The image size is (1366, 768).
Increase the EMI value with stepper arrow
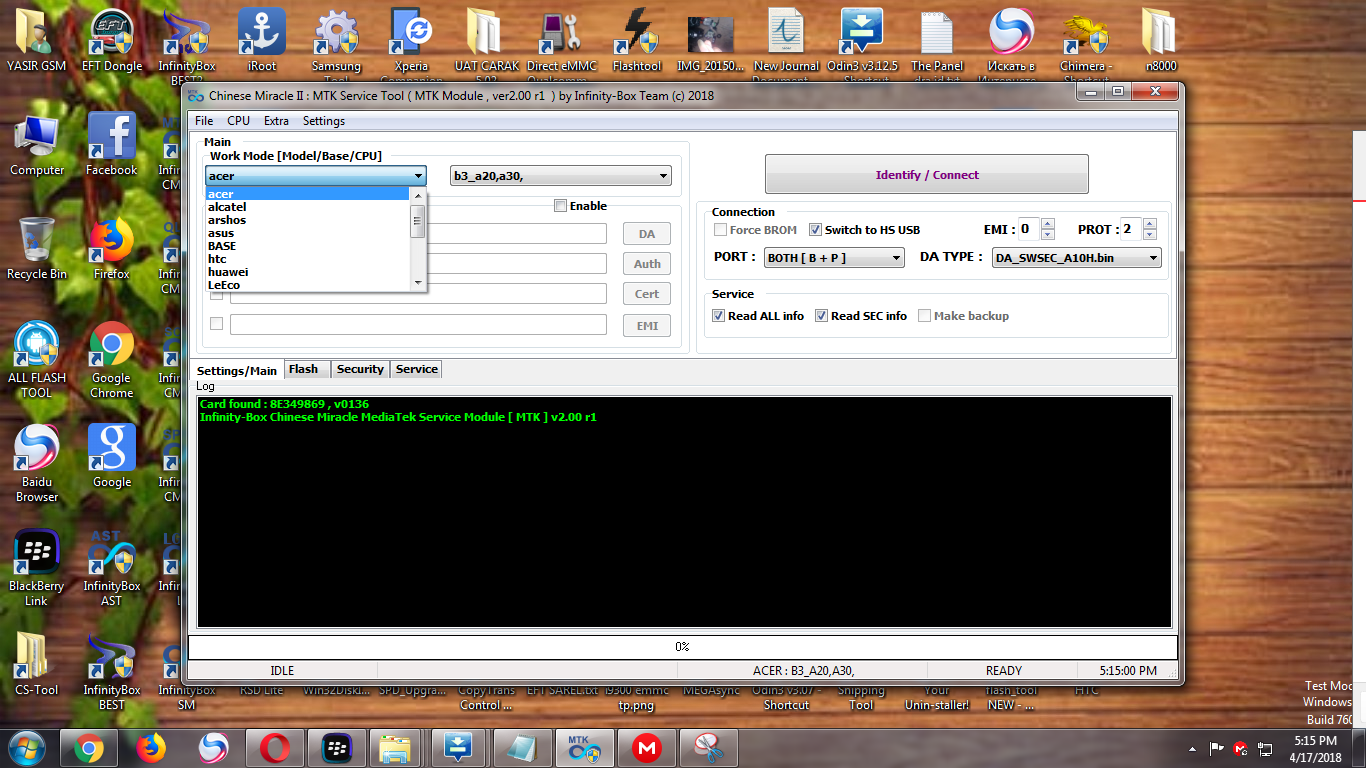click(x=1047, y=224)
